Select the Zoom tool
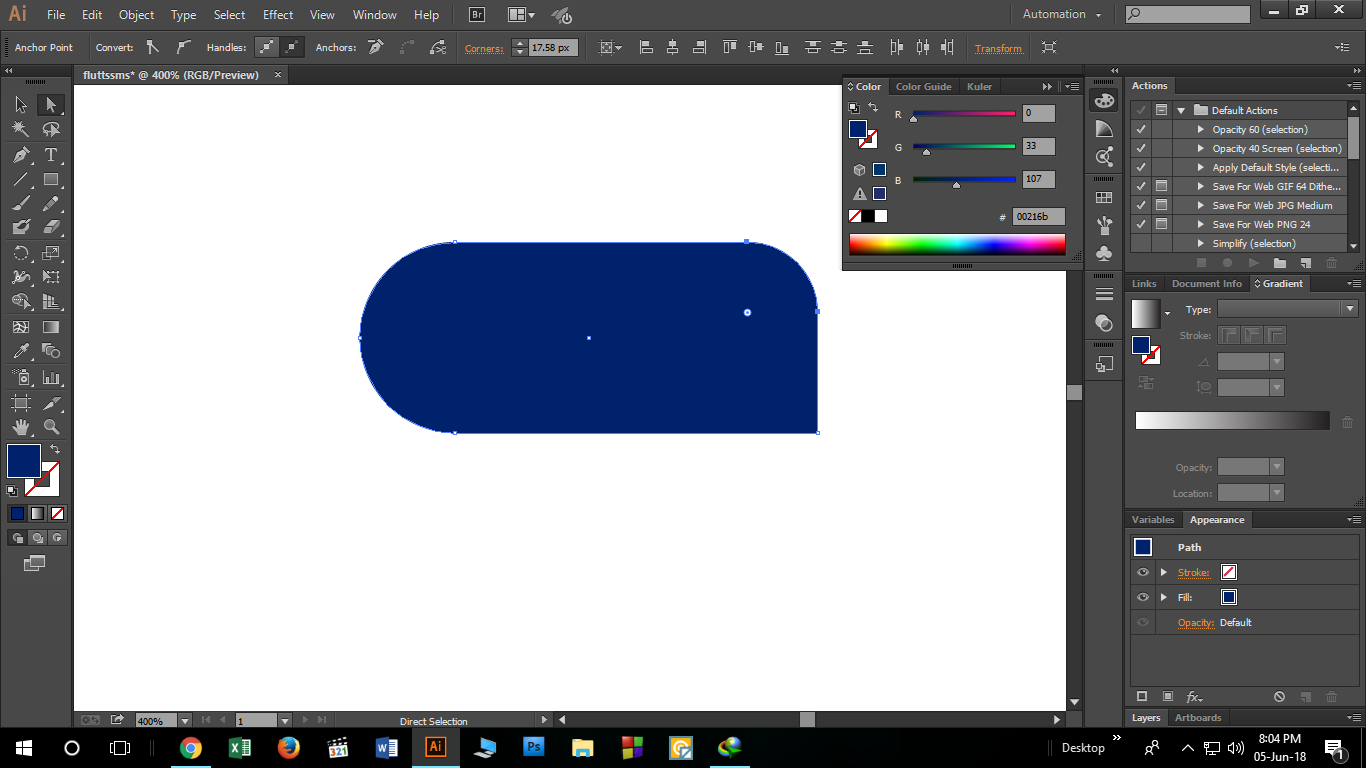This screenshot has height=768, width=1366. 51,427
